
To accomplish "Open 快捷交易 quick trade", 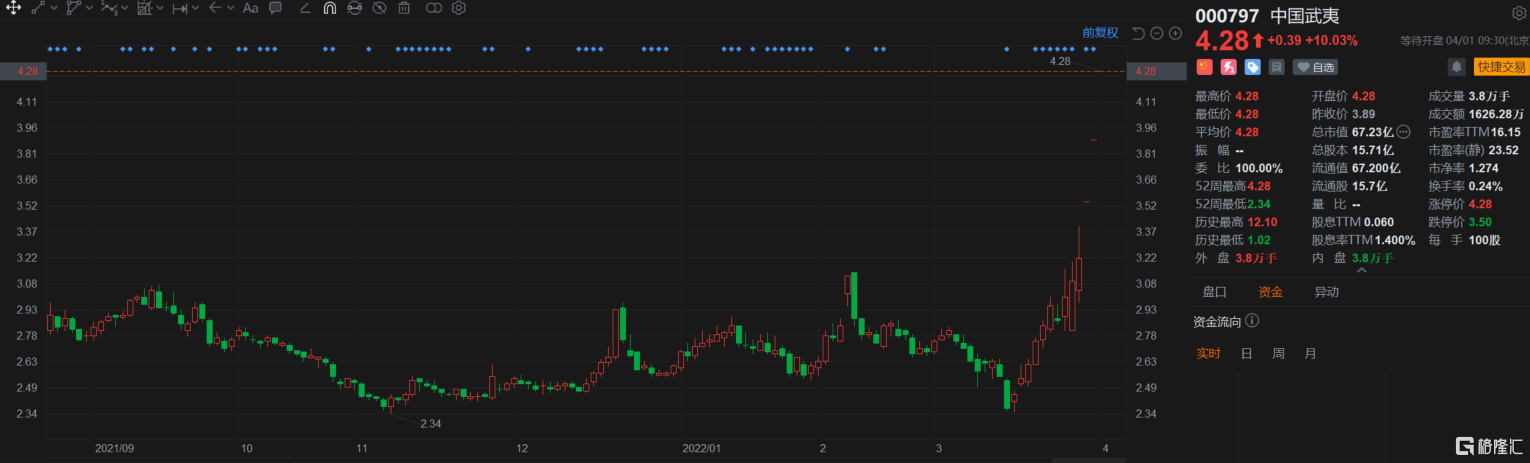I will (1500, 67).
